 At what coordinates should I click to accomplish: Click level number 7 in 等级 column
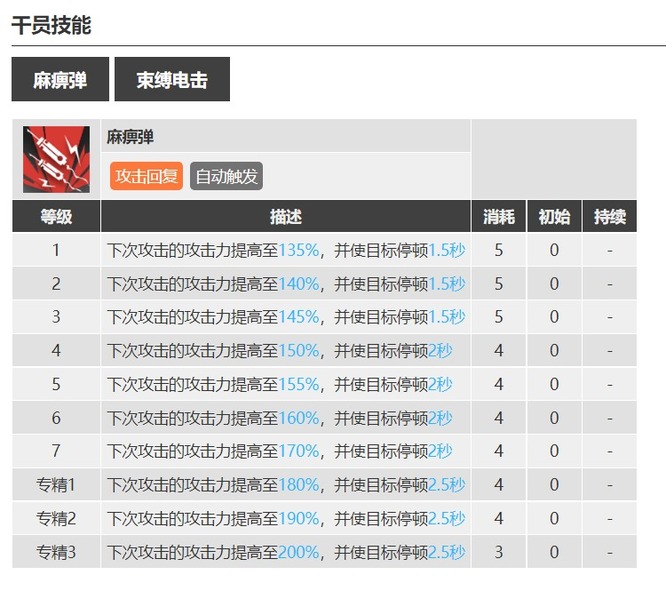click(56, 451)
